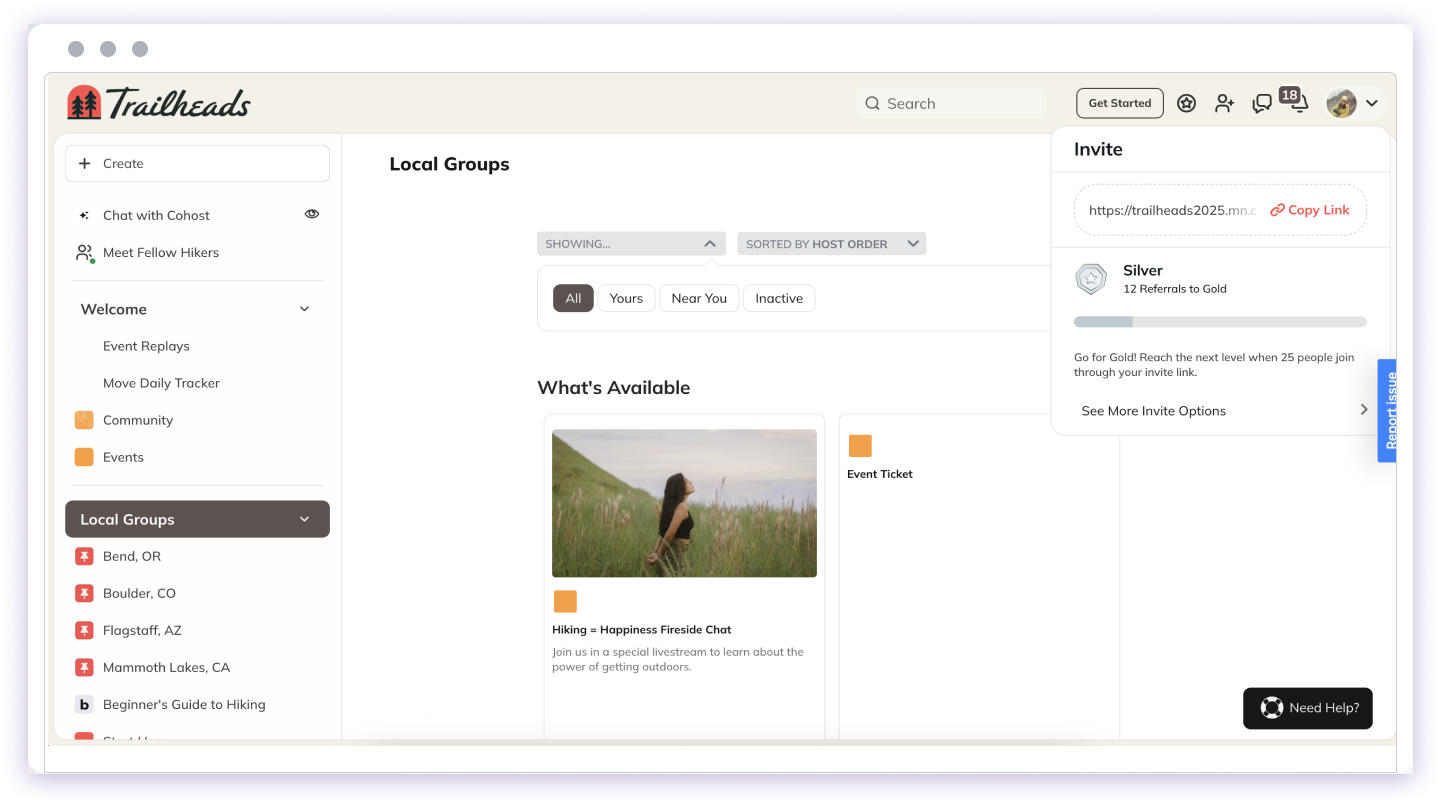Screen dimensions: 1441x806
Task: Open the messages chat bubble icon
Action: click(x=1261, y=103)
